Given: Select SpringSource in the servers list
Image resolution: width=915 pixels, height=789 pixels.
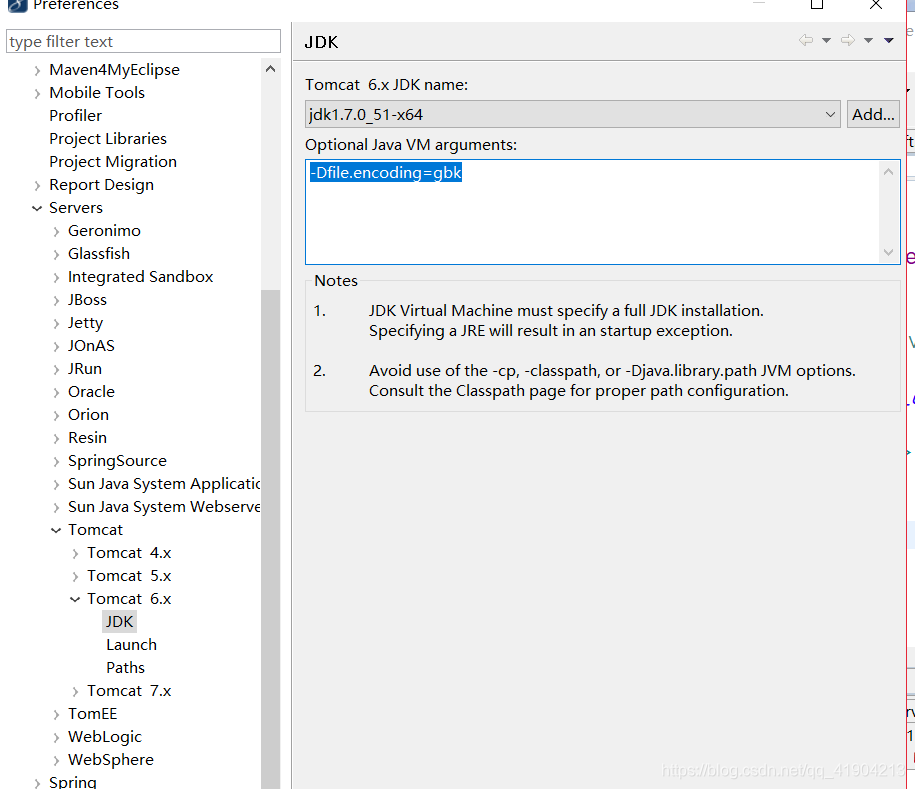Looking at the screenshot, I should [117, 461].
